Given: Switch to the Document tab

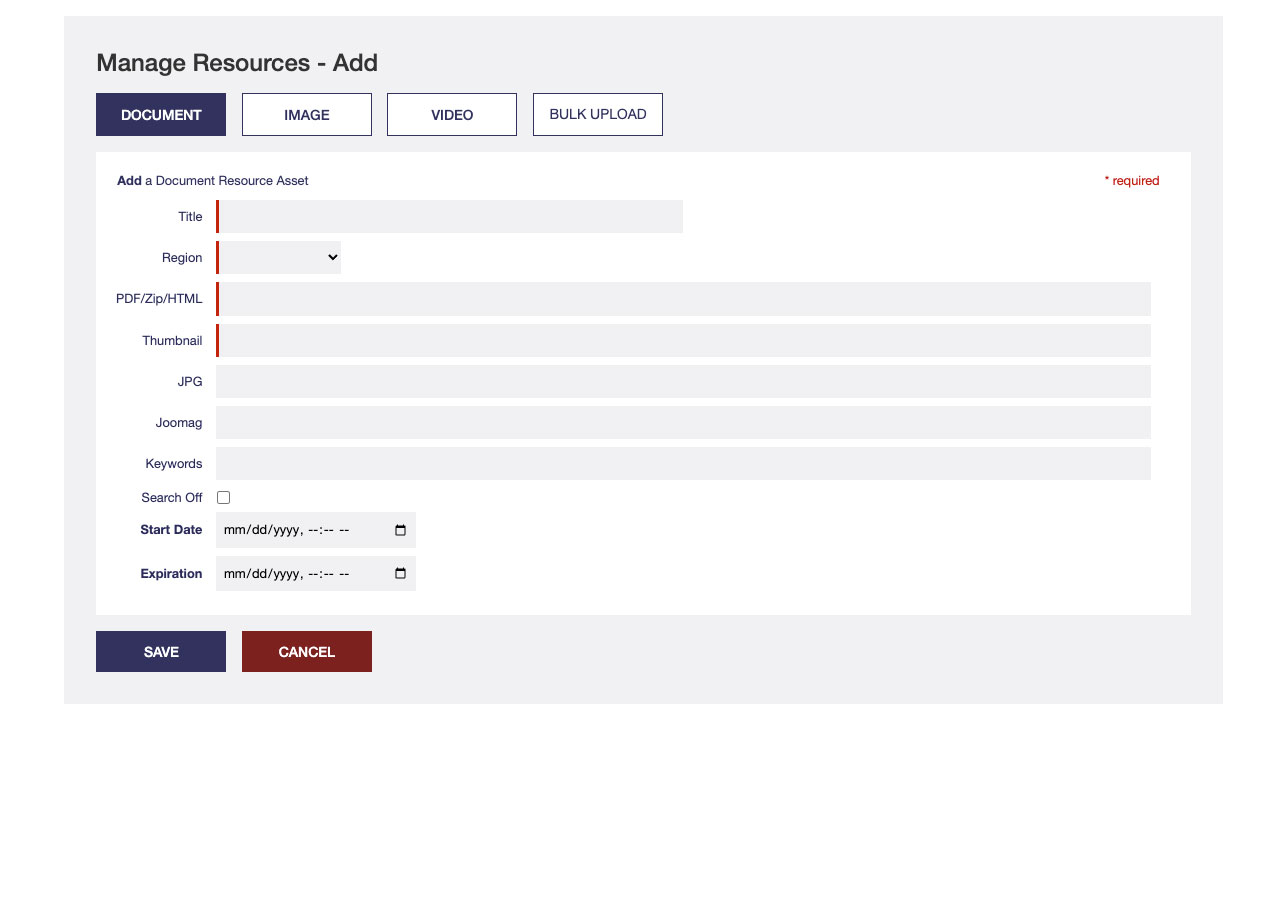Looking at the screenshot, I should click(161, 115).
